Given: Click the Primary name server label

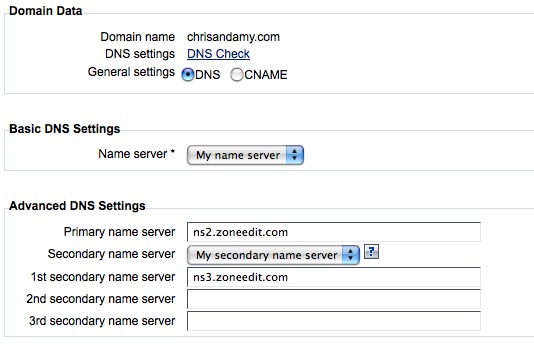Looking at the screenshot, I should (x=120, y=232).
